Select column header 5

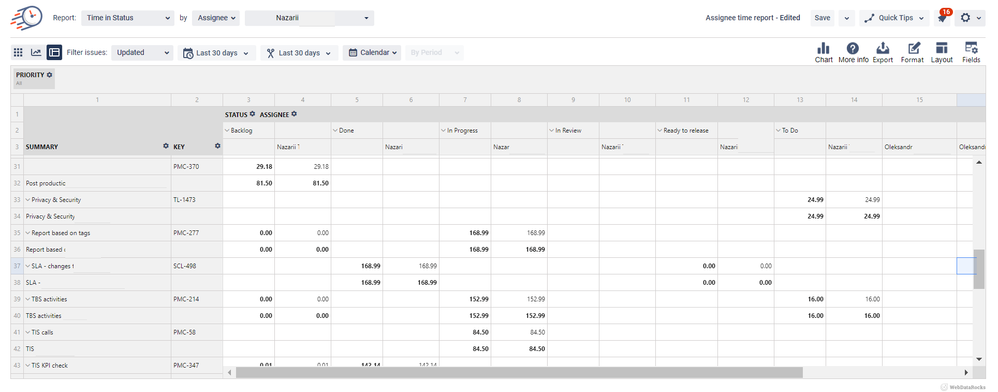(356, 100)
